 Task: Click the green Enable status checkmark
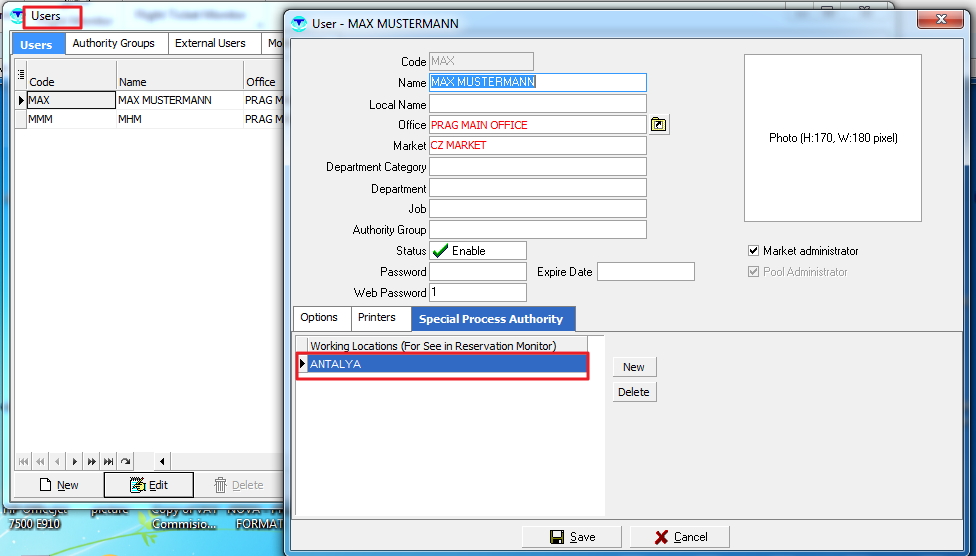pyautogui.click(x=439, y=251)
